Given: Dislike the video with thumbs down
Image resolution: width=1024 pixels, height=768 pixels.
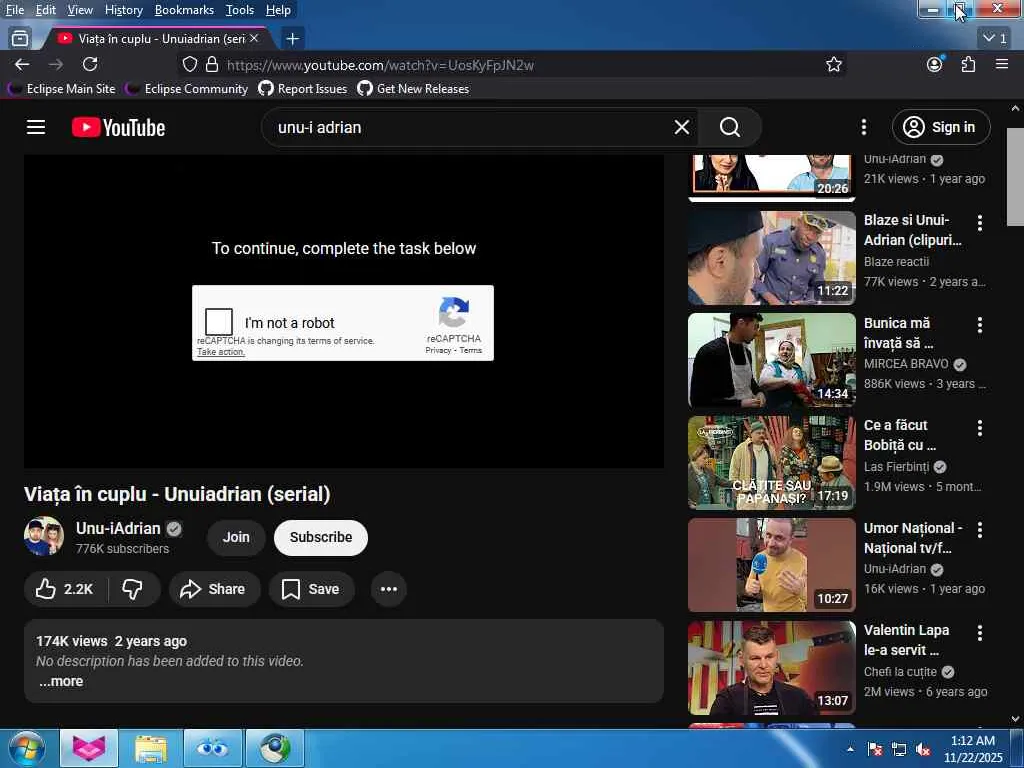Looking at the screenshot, I should coord(133,589).
